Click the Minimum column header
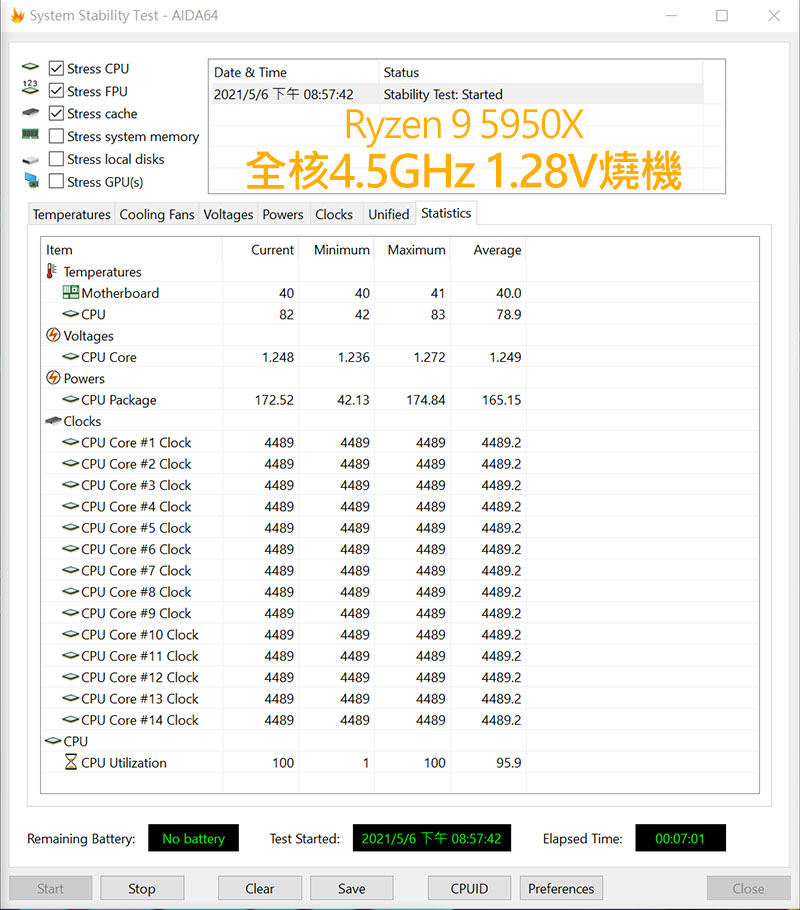The image size is (800, 910). coord(337,250)
